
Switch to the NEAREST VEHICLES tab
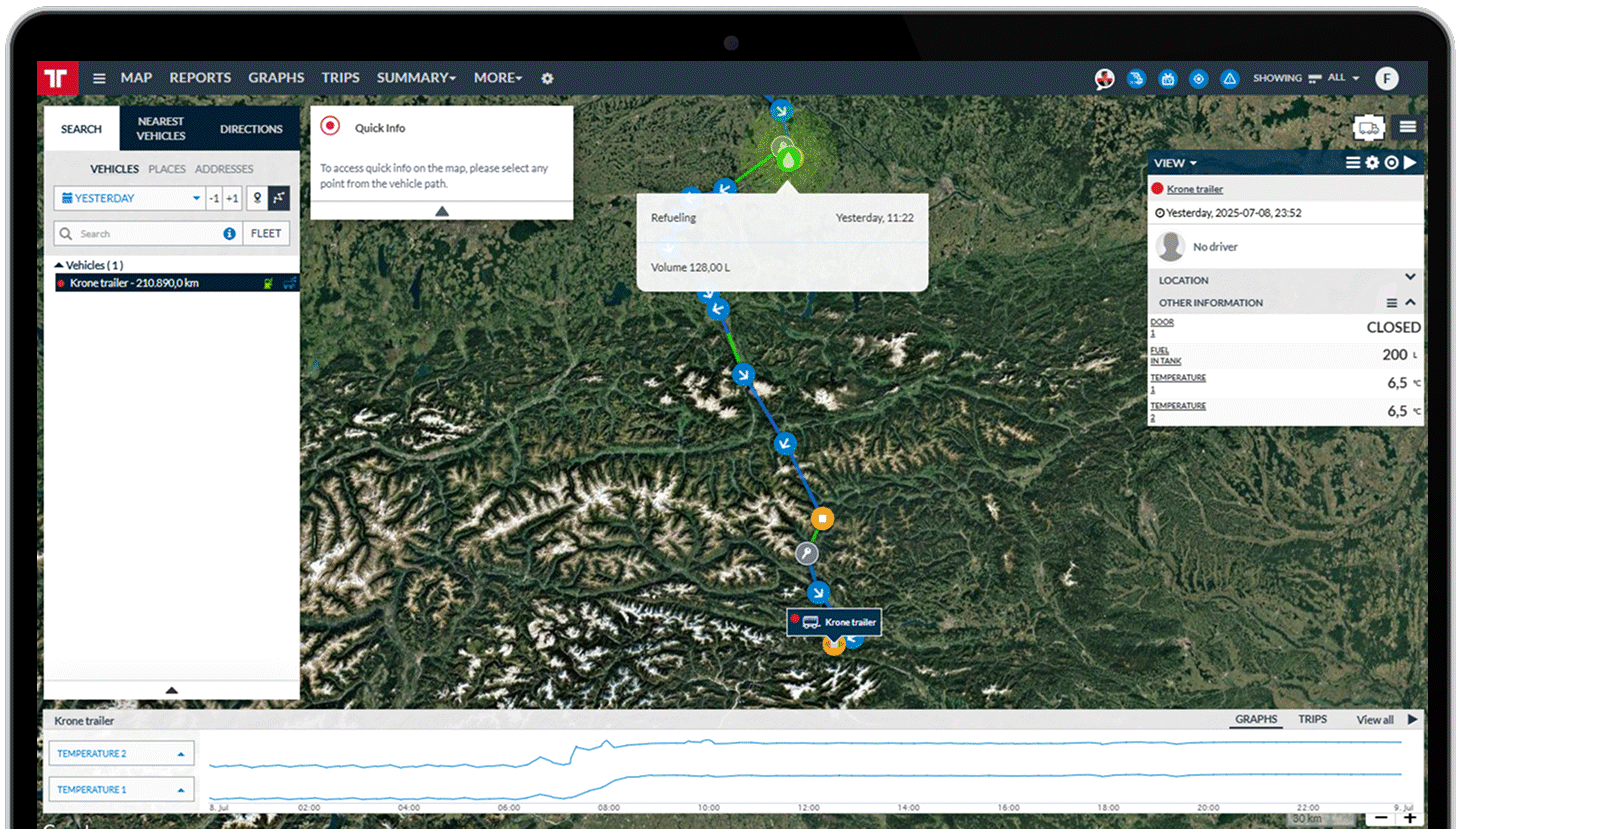(161, 129)
